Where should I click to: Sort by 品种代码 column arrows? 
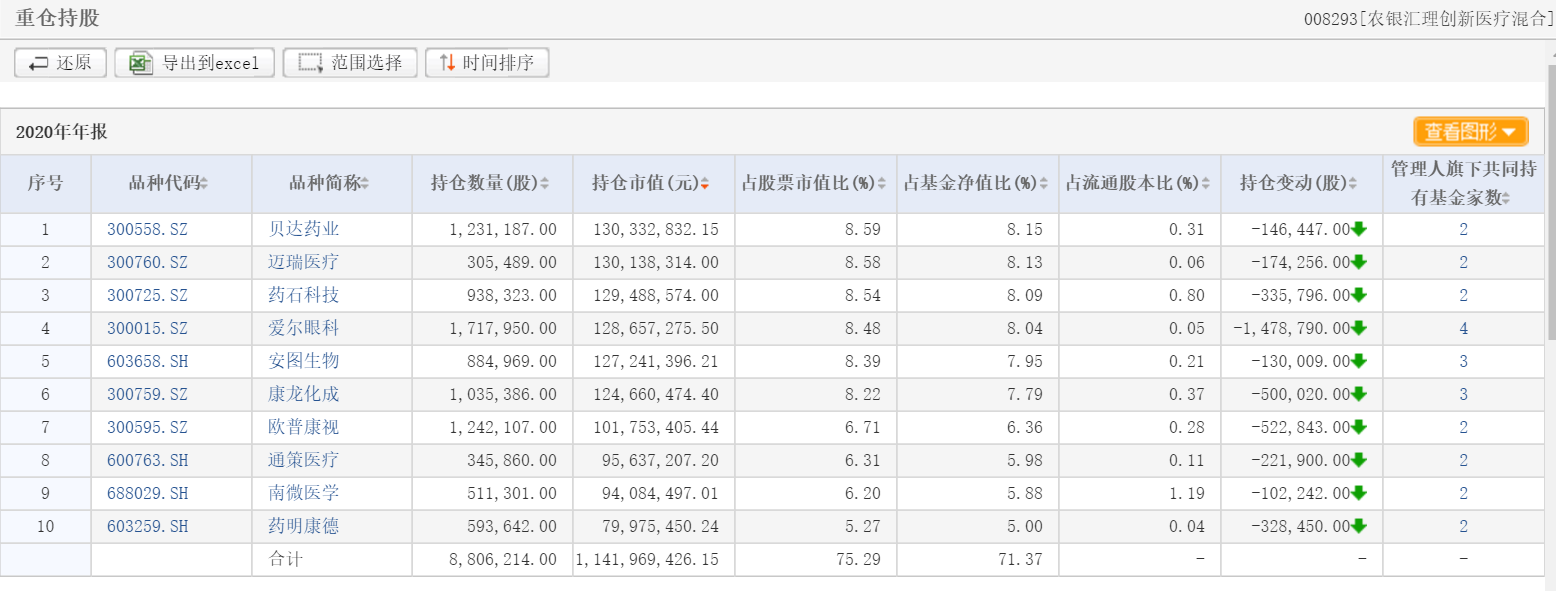(205, 184)
